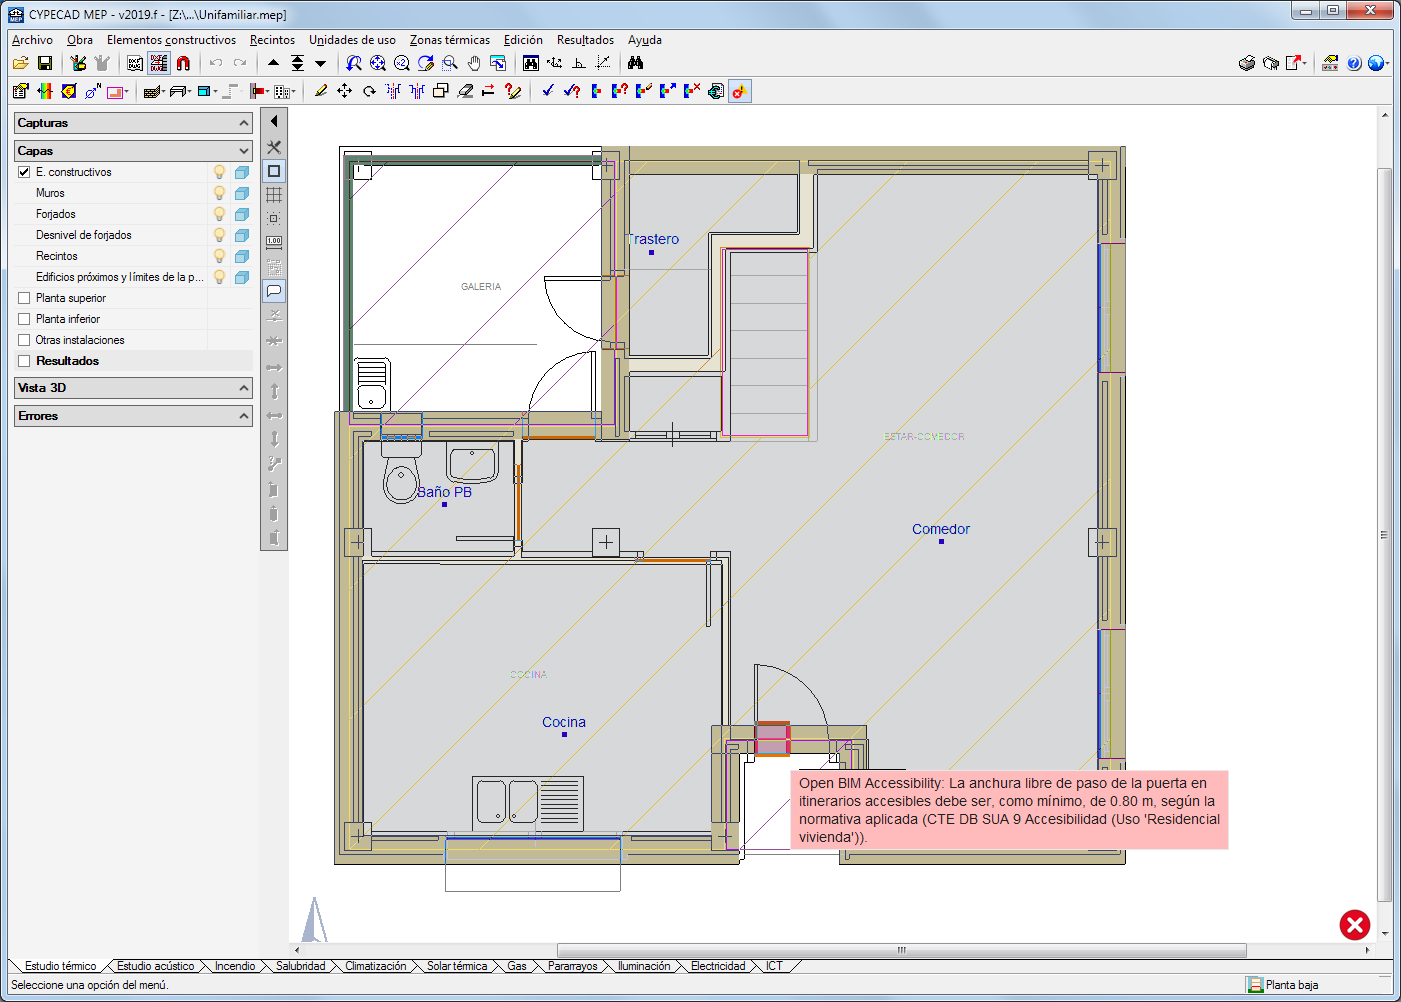
Task: Open the globe icon dropdown arrow
Action: tap(1388, 63)
